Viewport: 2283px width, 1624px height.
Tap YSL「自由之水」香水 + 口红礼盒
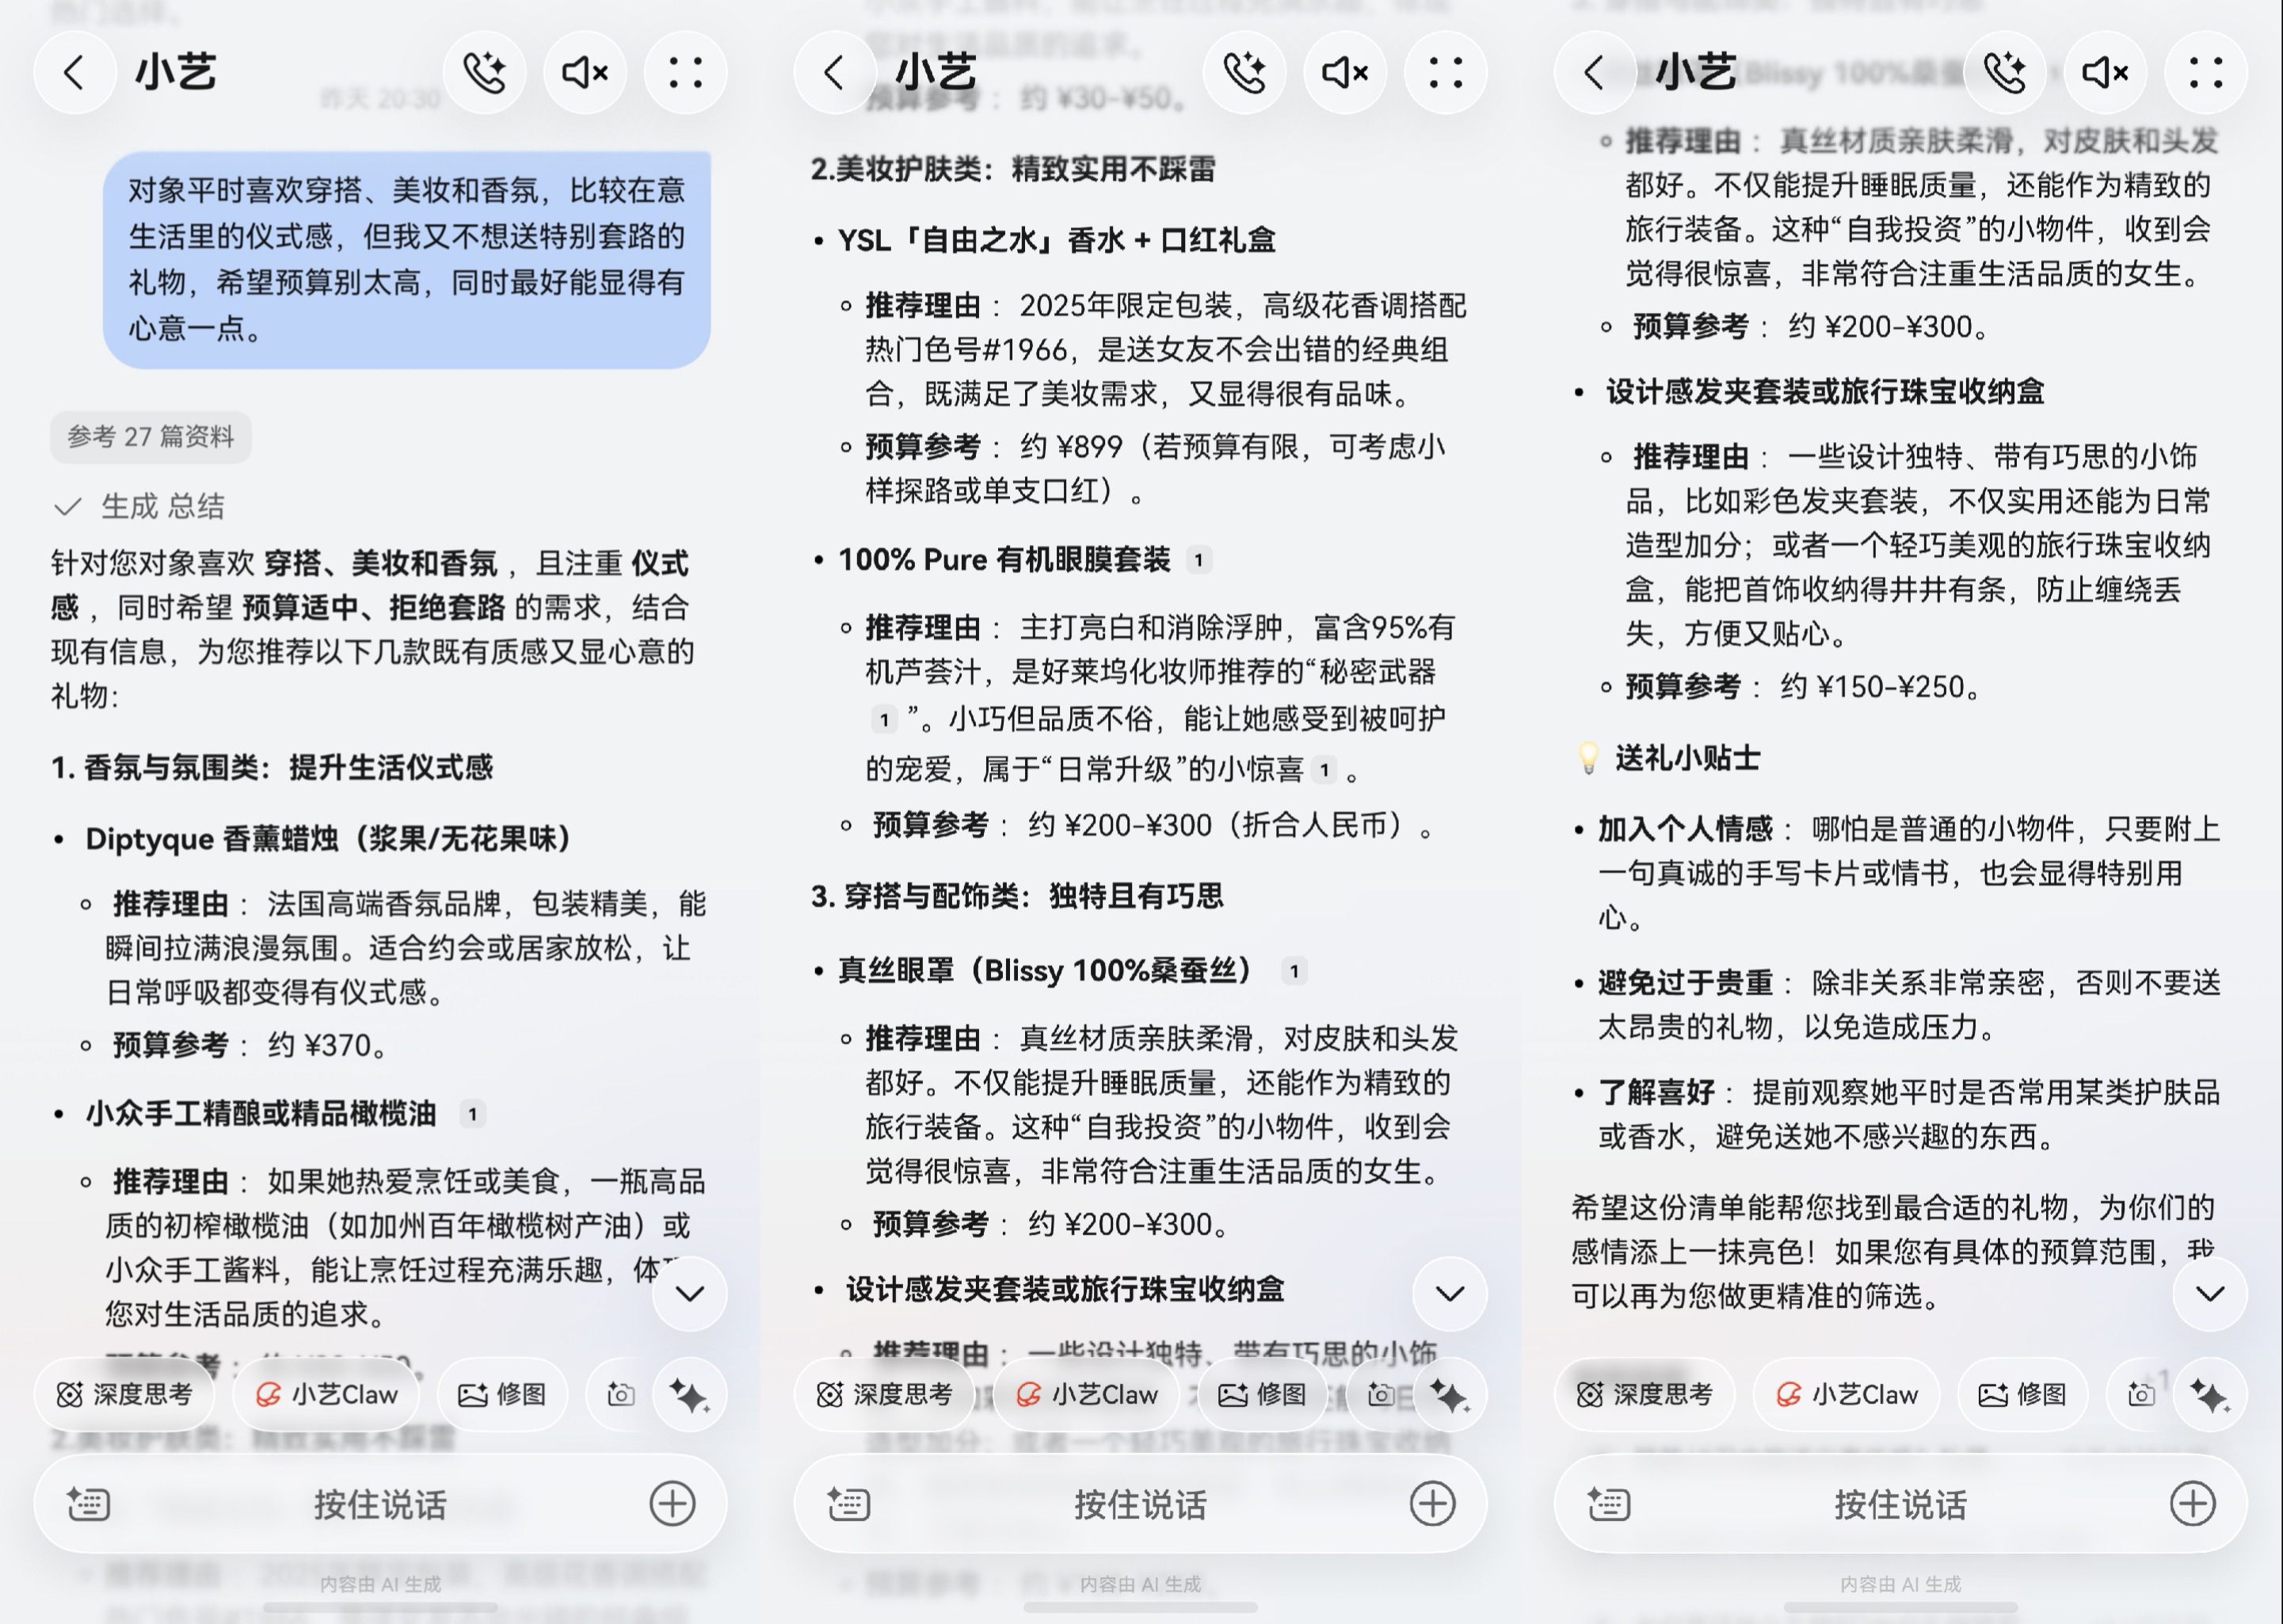tap(1057, 240)
